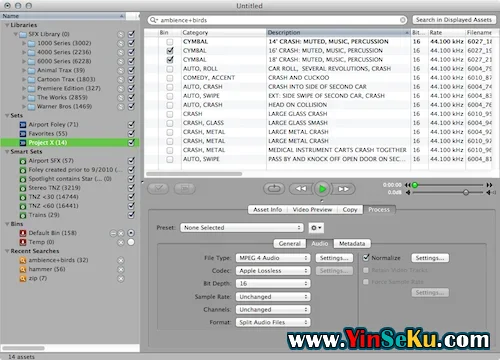Remove the zip recent search with its X icon
This screenshot has width=500, height=360.
click(x=121, y=279)
